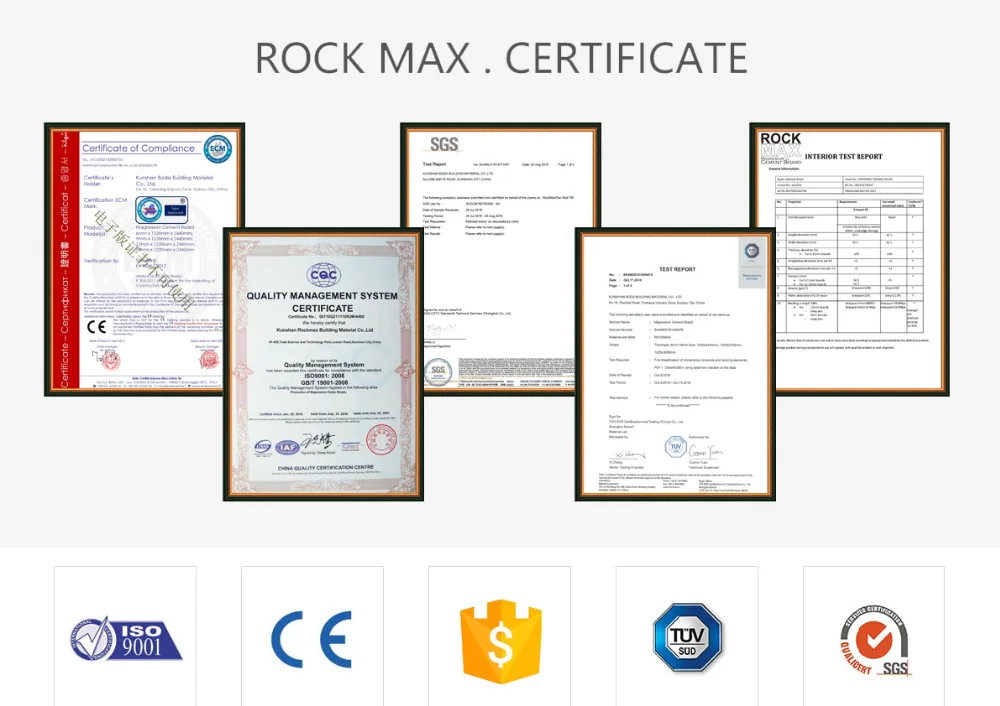
Task: Open the Rock Max Interior Test Report
Action: pyautogui.click(x=849, y=259)
